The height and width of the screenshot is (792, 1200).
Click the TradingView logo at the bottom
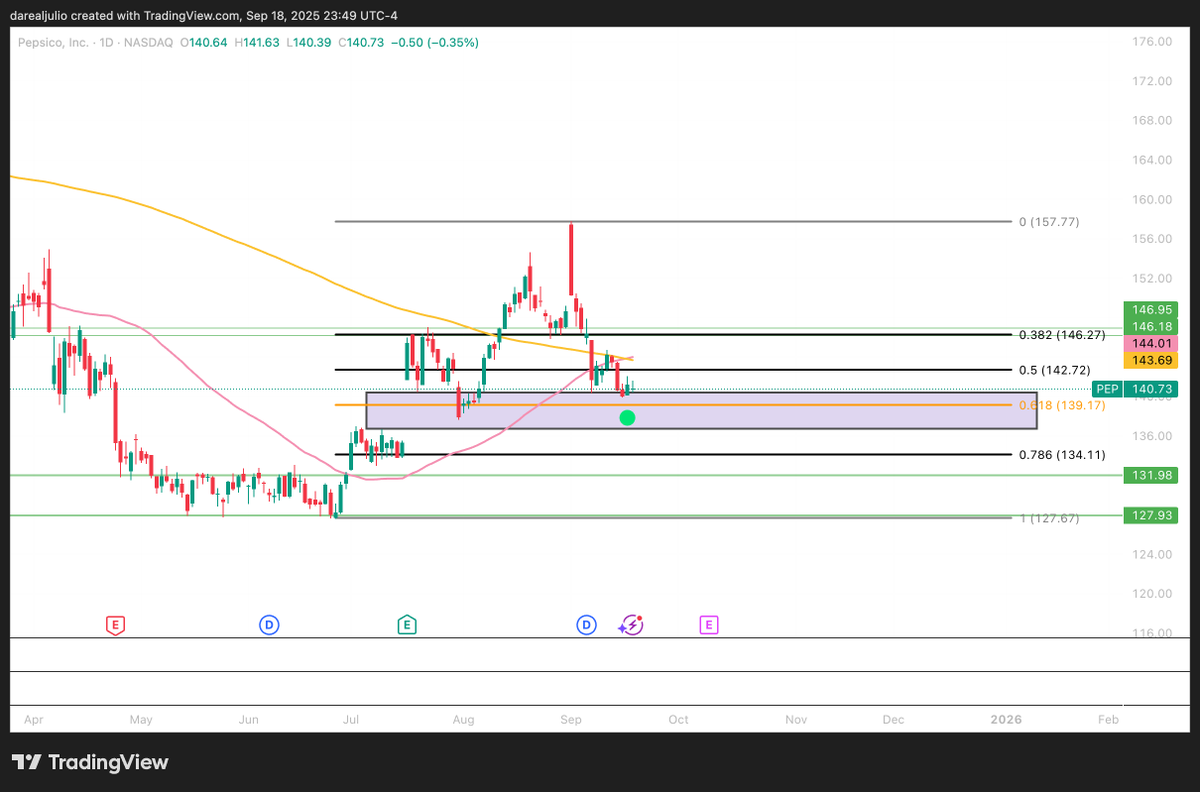click(90, 762)
